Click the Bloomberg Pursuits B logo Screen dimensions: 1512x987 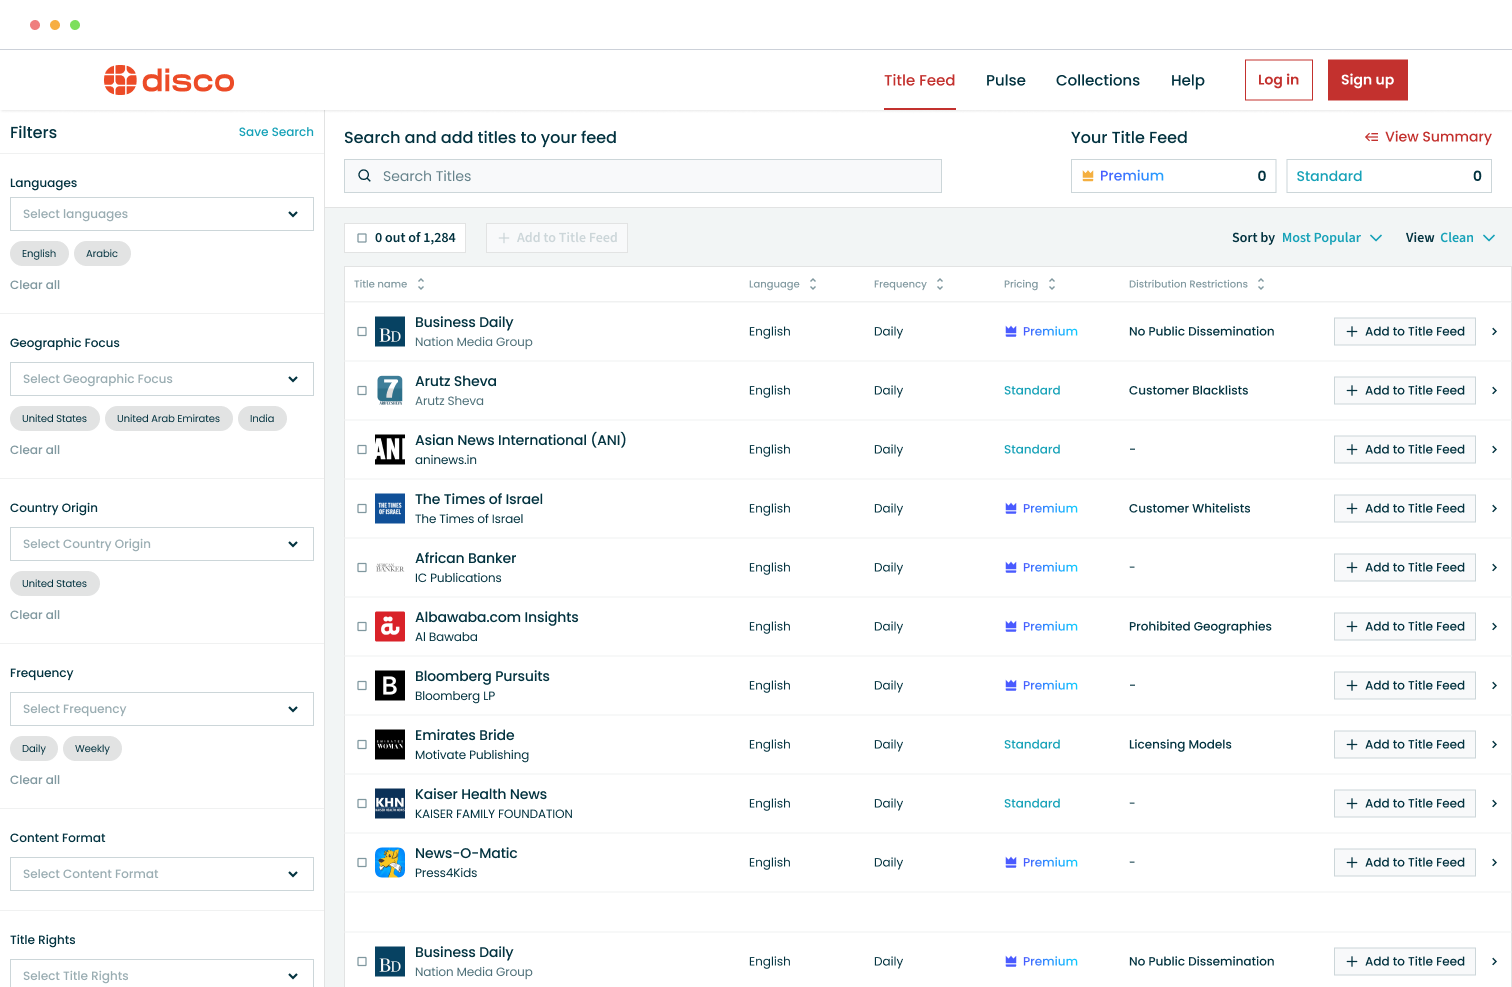tap(390, 686)
